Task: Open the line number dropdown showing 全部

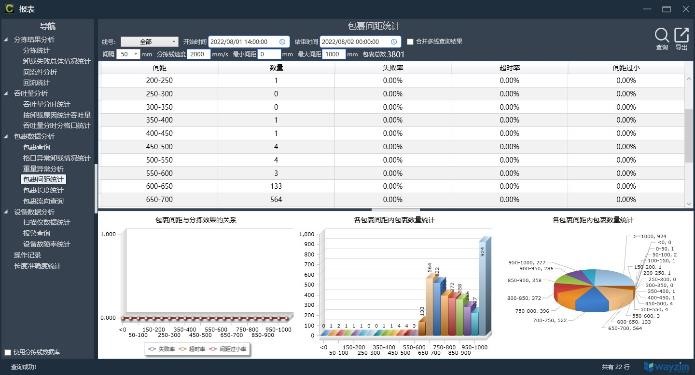Action: pos(149,42)
